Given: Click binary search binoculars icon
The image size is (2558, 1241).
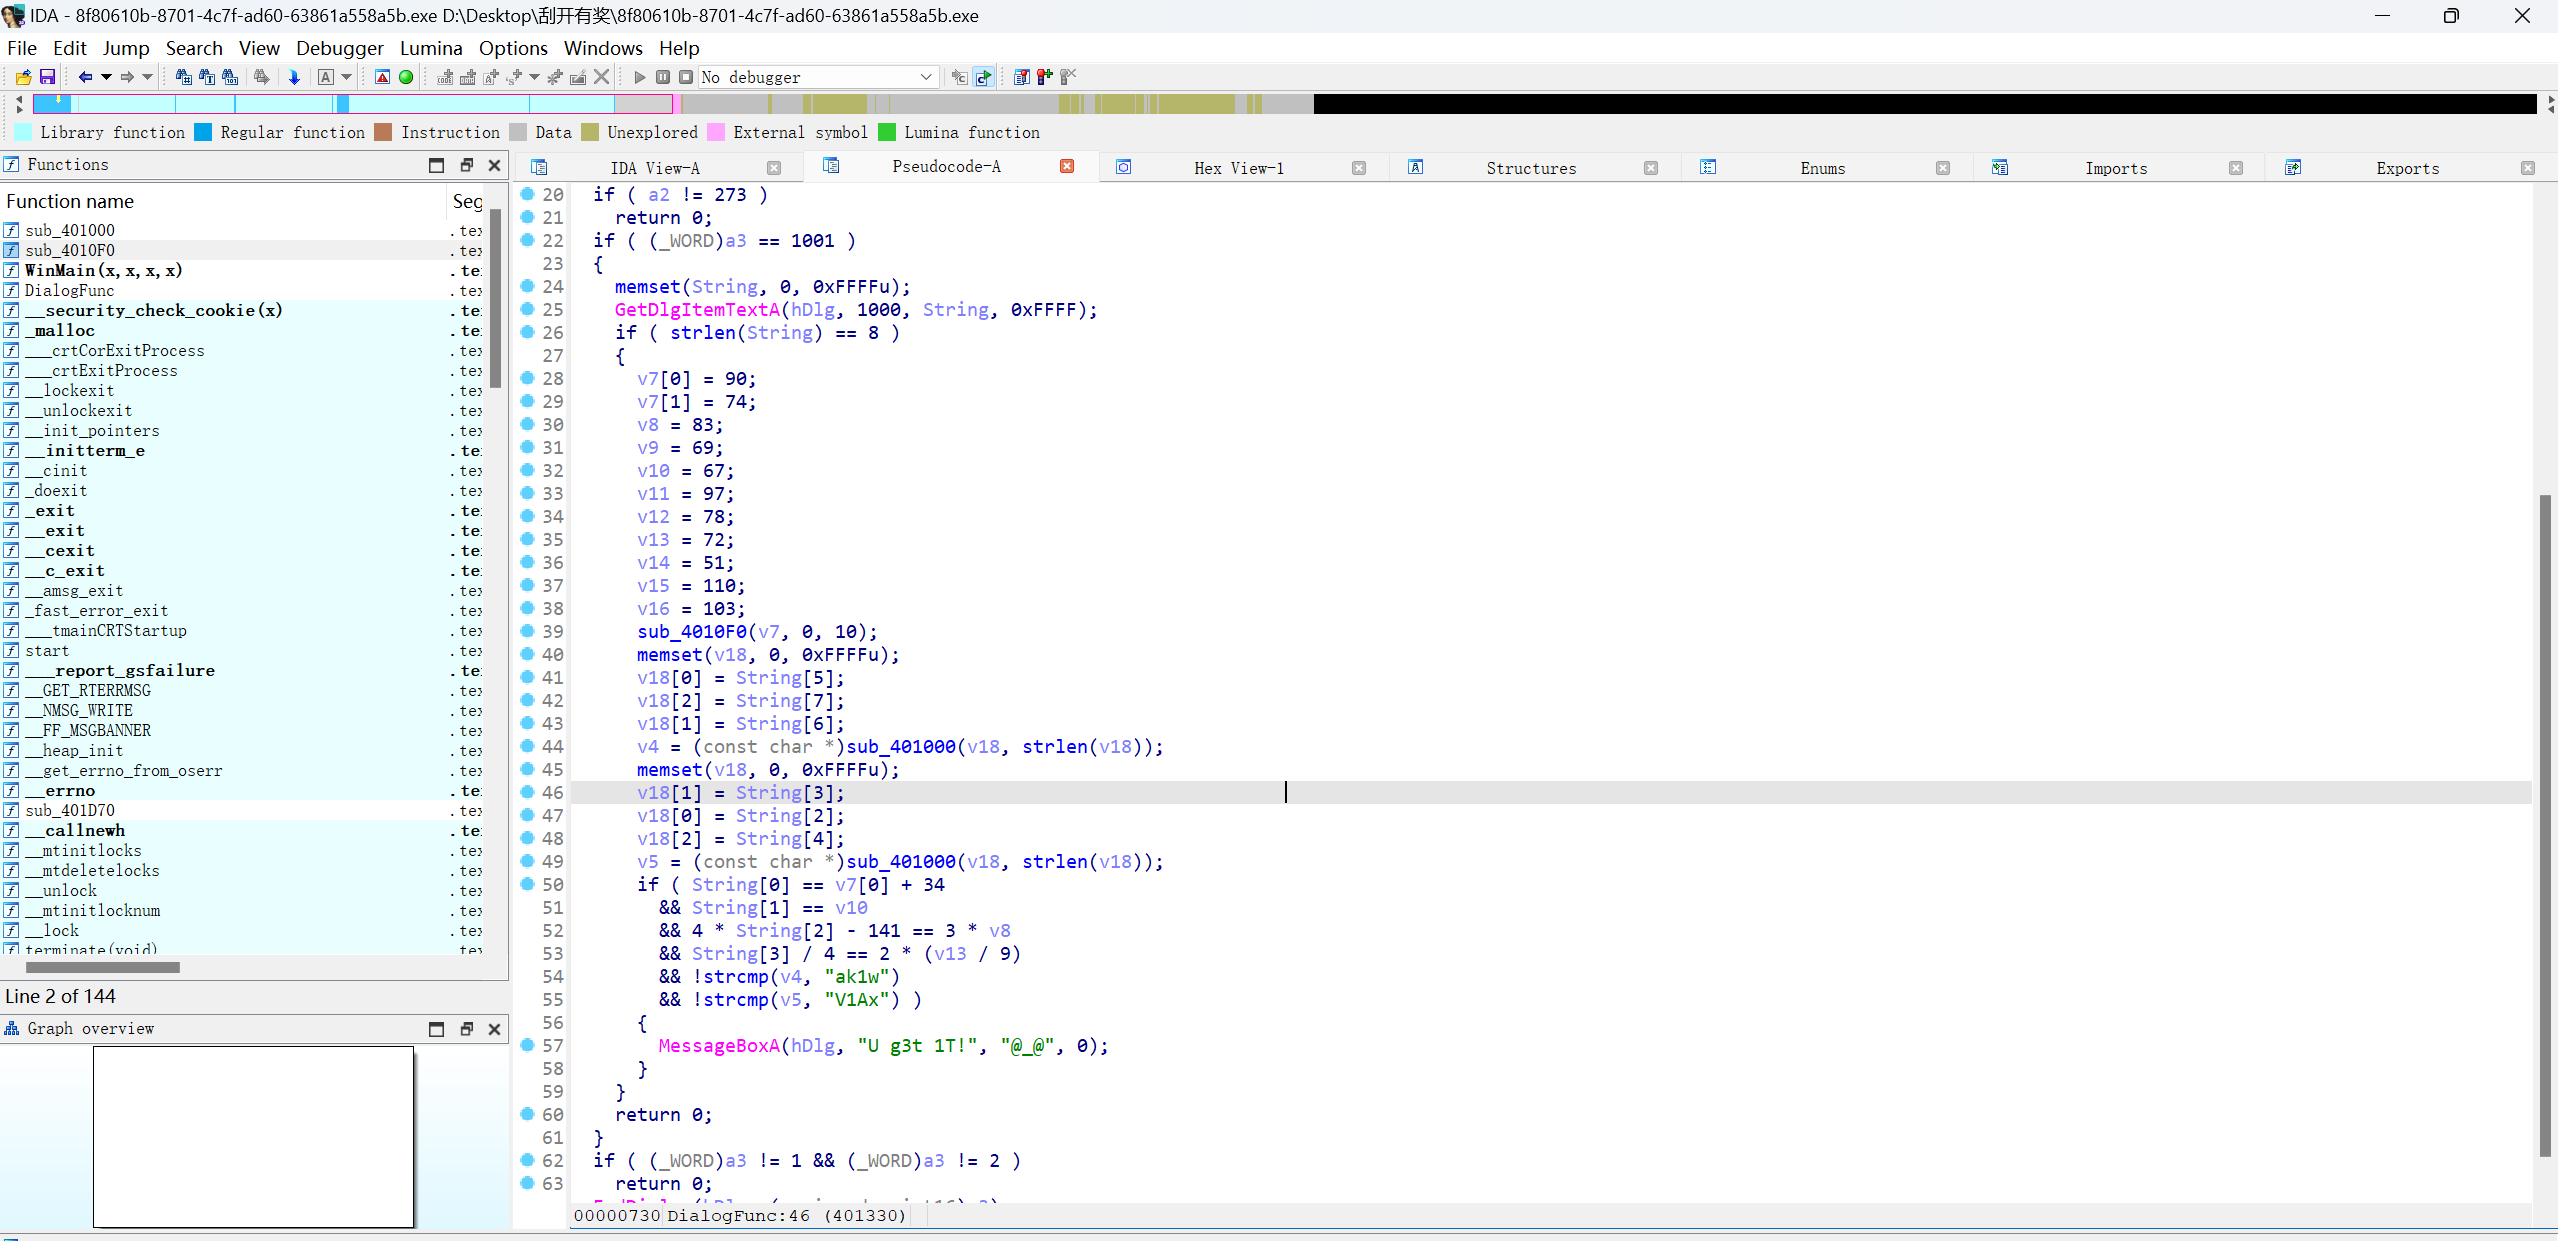Looking at the screenshot, I should 230,77.
